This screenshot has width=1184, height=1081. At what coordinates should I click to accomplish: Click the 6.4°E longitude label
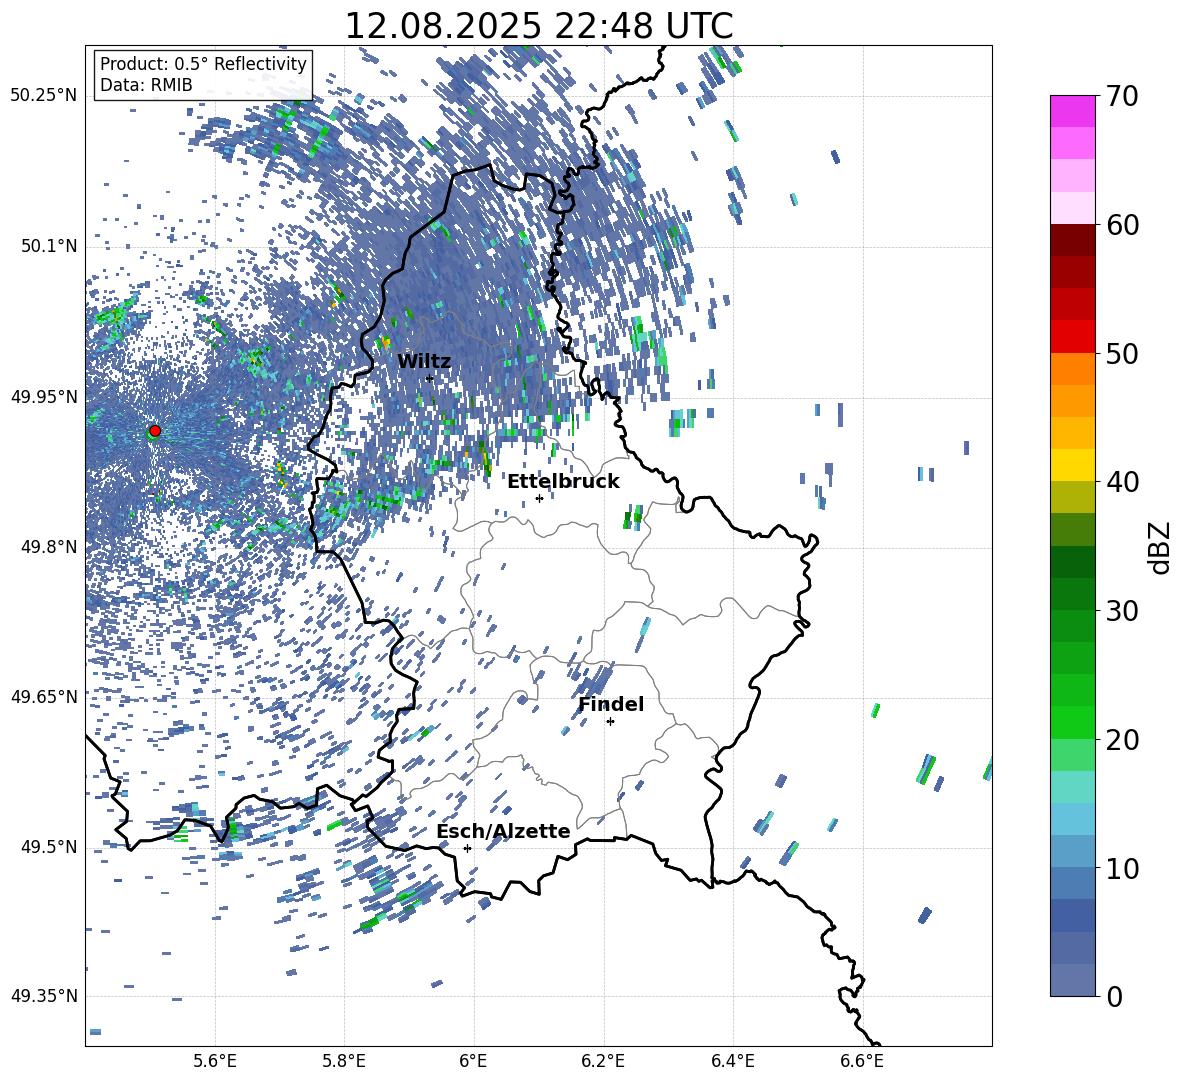tap(732, 1061)
